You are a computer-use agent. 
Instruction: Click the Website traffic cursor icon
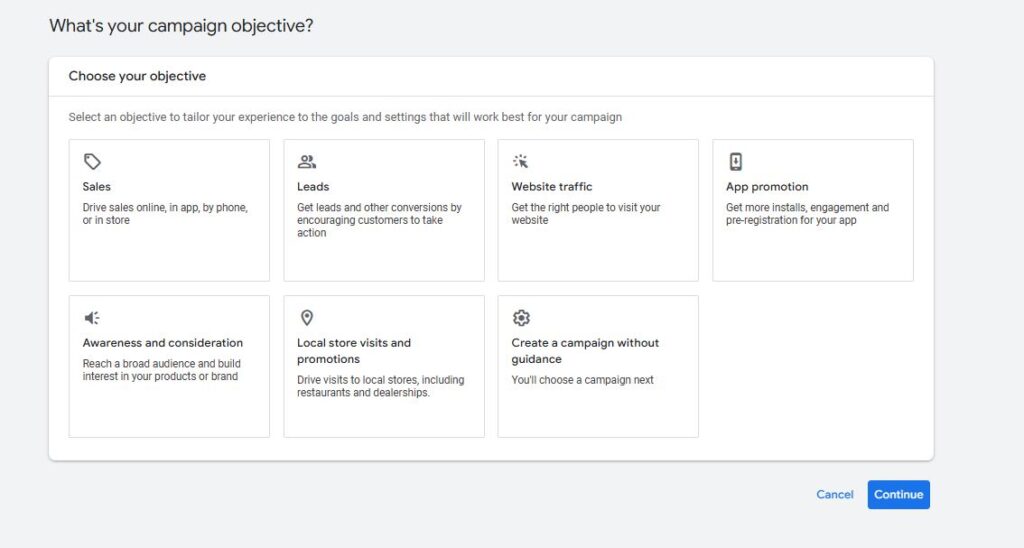521,162
